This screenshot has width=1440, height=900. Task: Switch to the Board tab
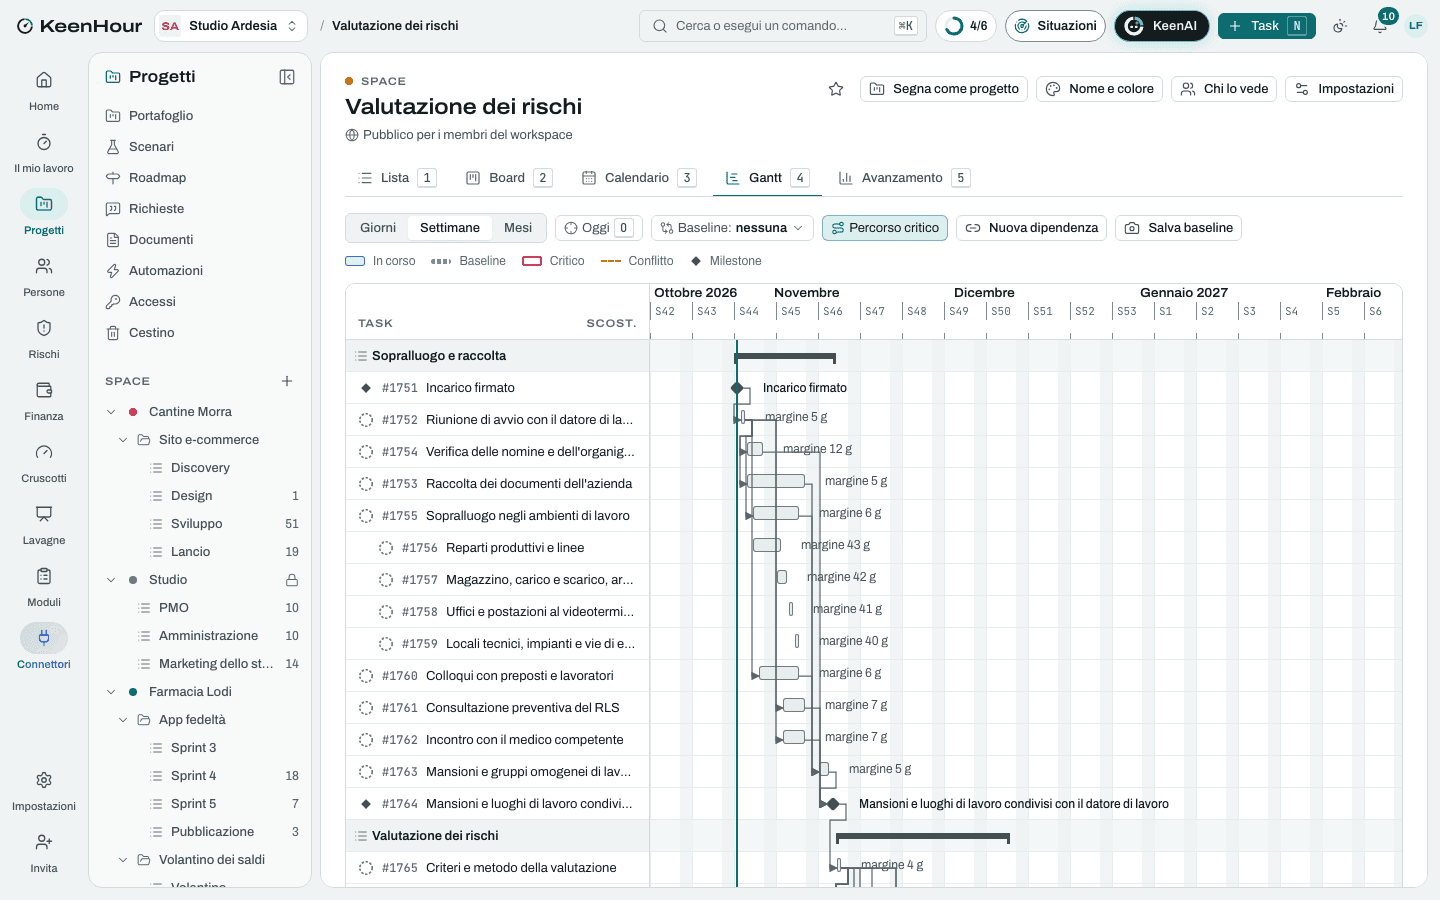[x=508, y=178]
